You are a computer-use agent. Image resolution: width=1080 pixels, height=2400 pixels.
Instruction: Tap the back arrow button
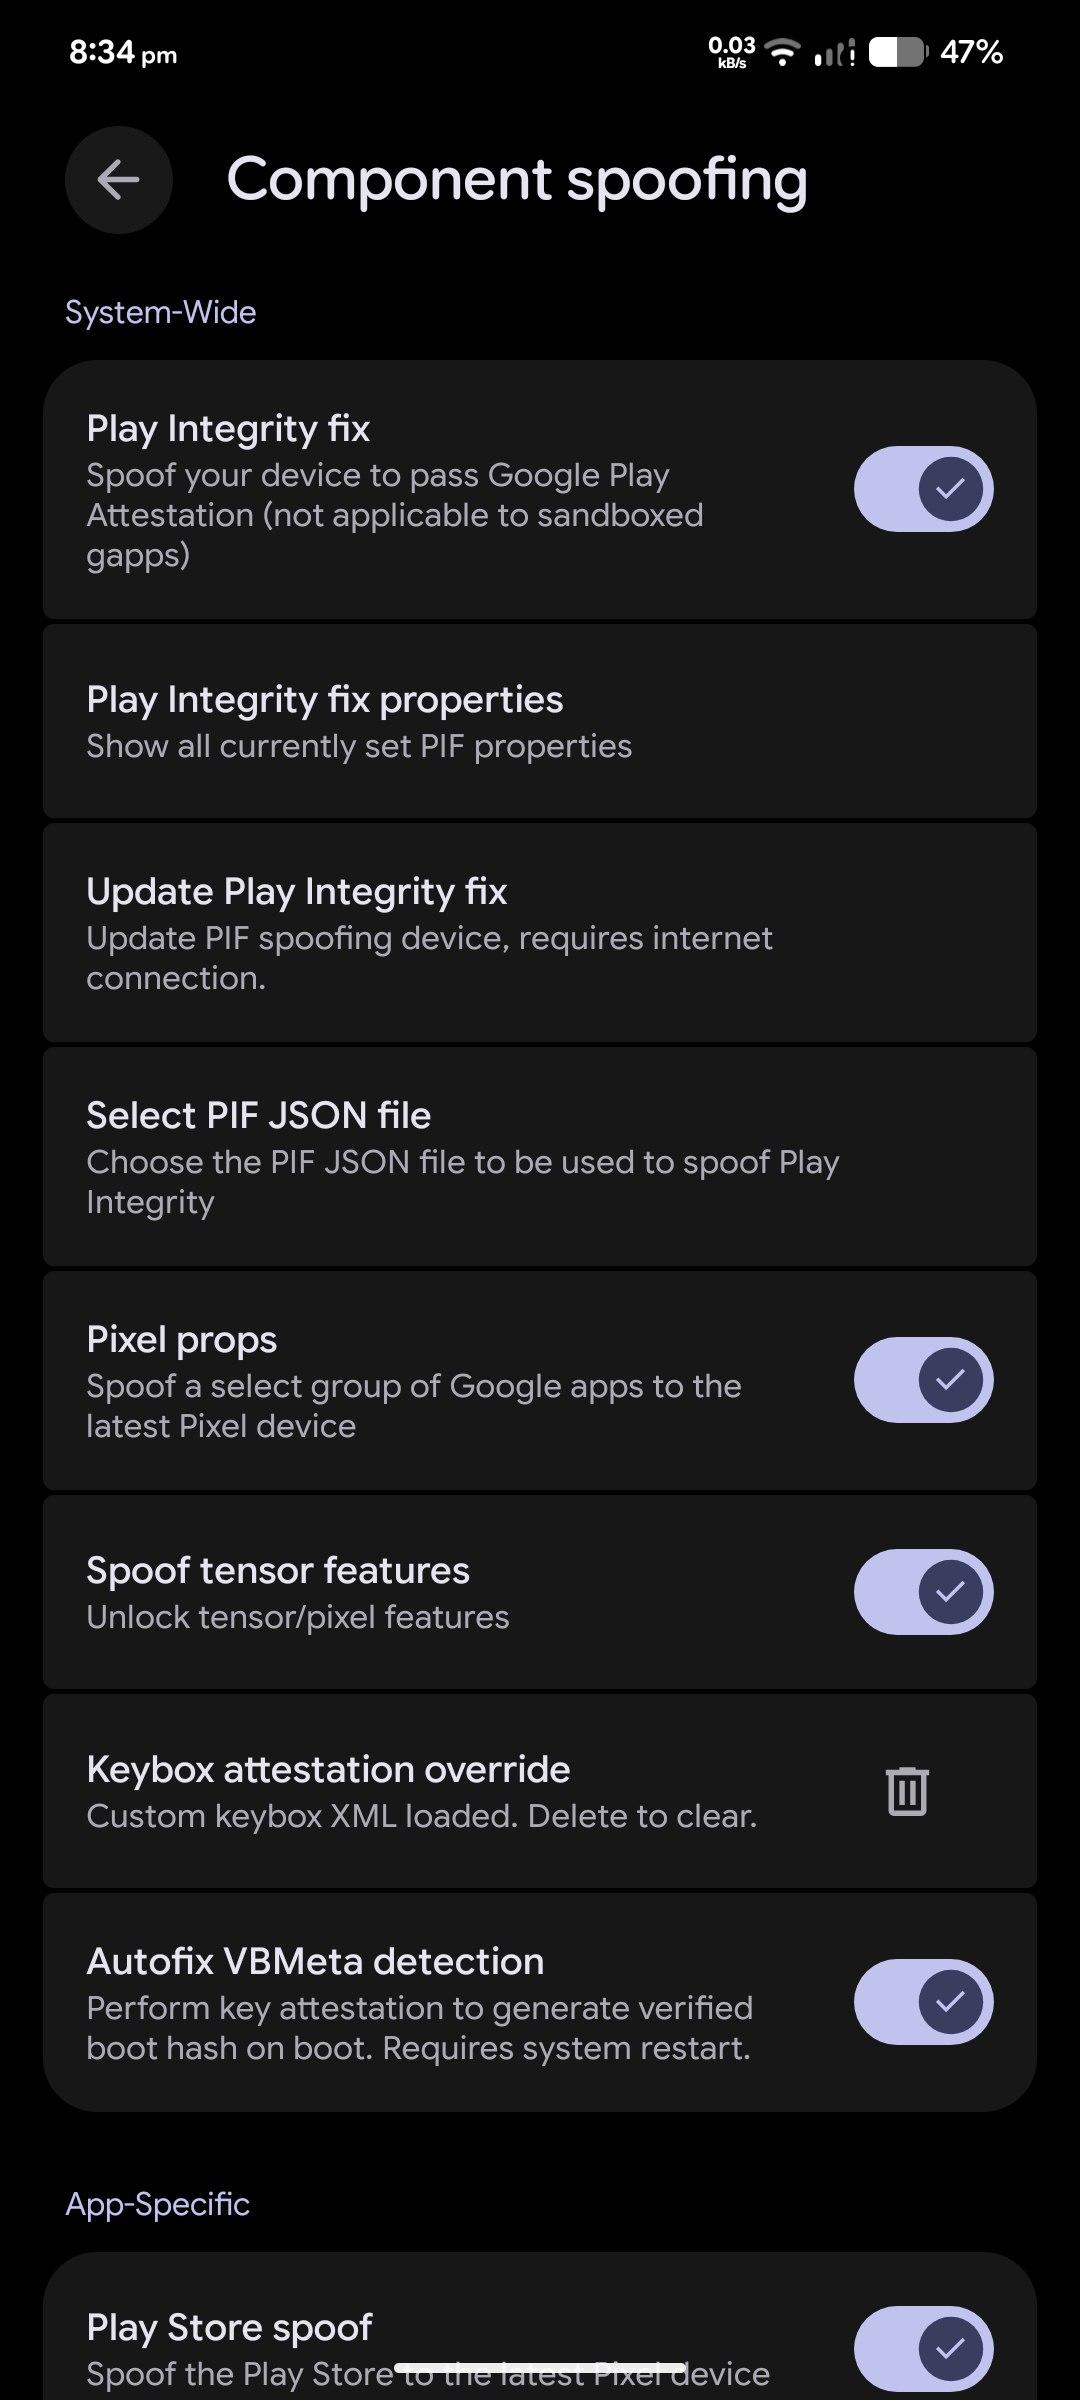[x=118, y=180]
